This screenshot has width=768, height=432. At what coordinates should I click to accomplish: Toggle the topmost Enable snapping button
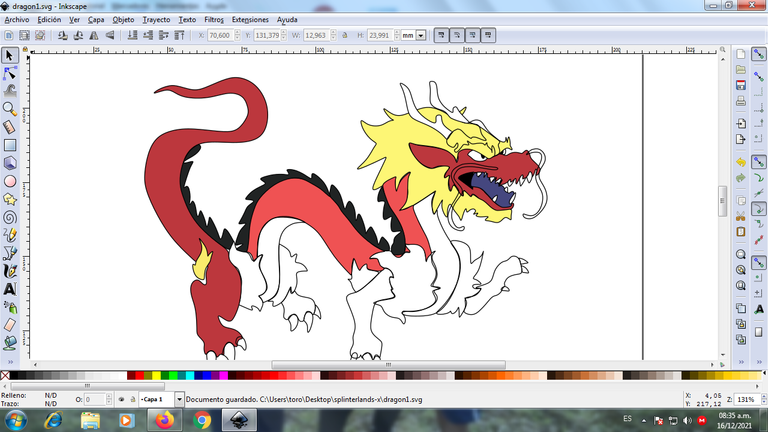click(759, 54)
